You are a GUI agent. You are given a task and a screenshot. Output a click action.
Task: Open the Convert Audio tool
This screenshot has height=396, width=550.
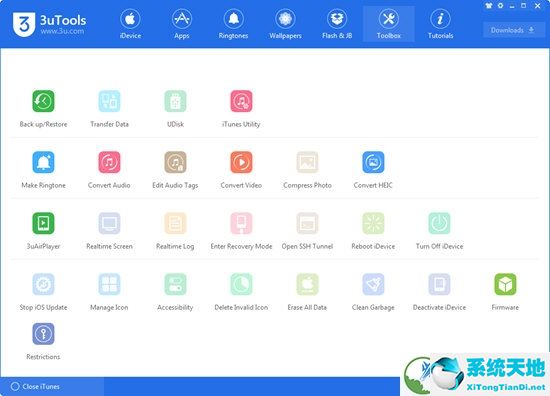coord(109,162)
